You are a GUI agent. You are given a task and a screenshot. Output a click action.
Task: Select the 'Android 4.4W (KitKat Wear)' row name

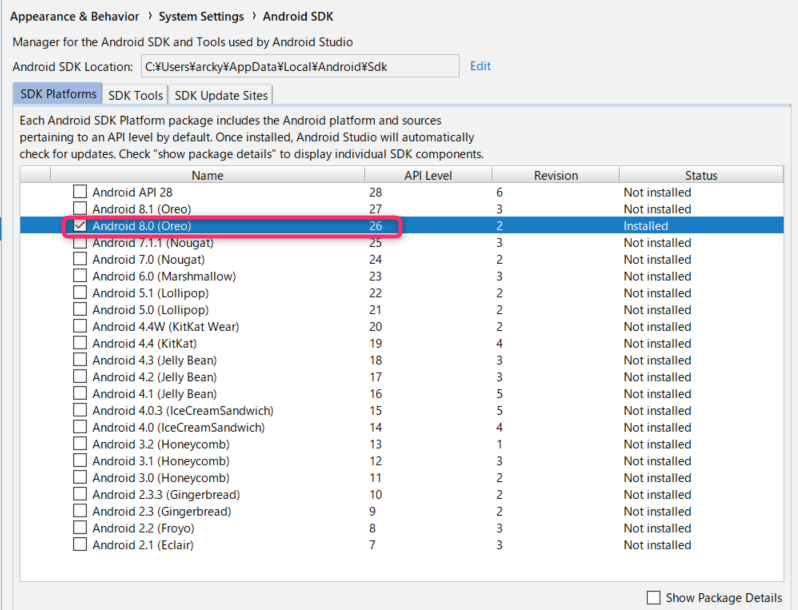(x=165, y=327)
